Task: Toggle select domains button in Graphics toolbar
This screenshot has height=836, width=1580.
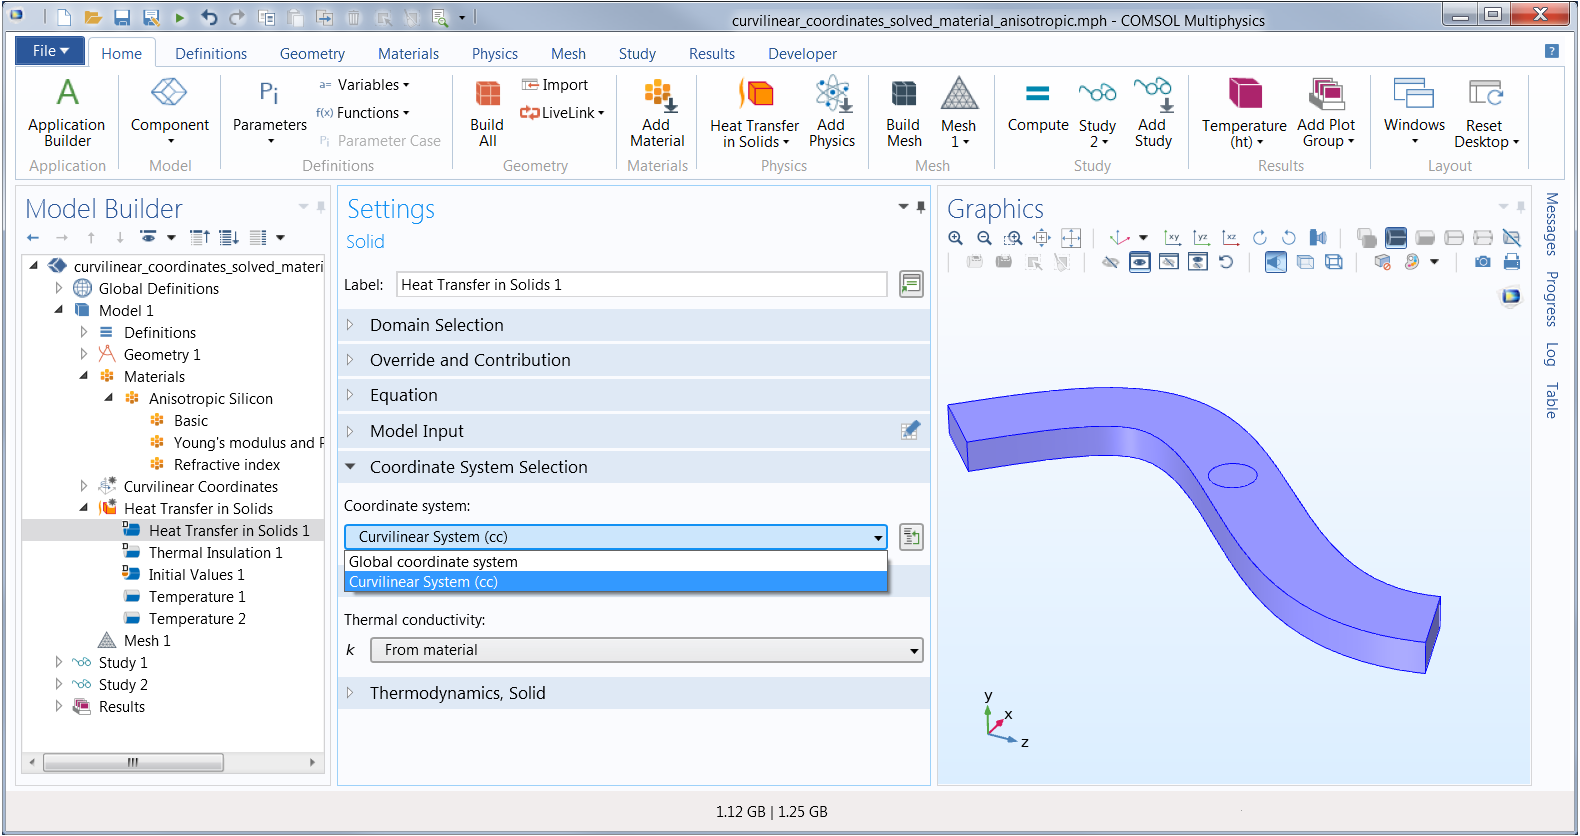Action: click(x=1396, y=238)
